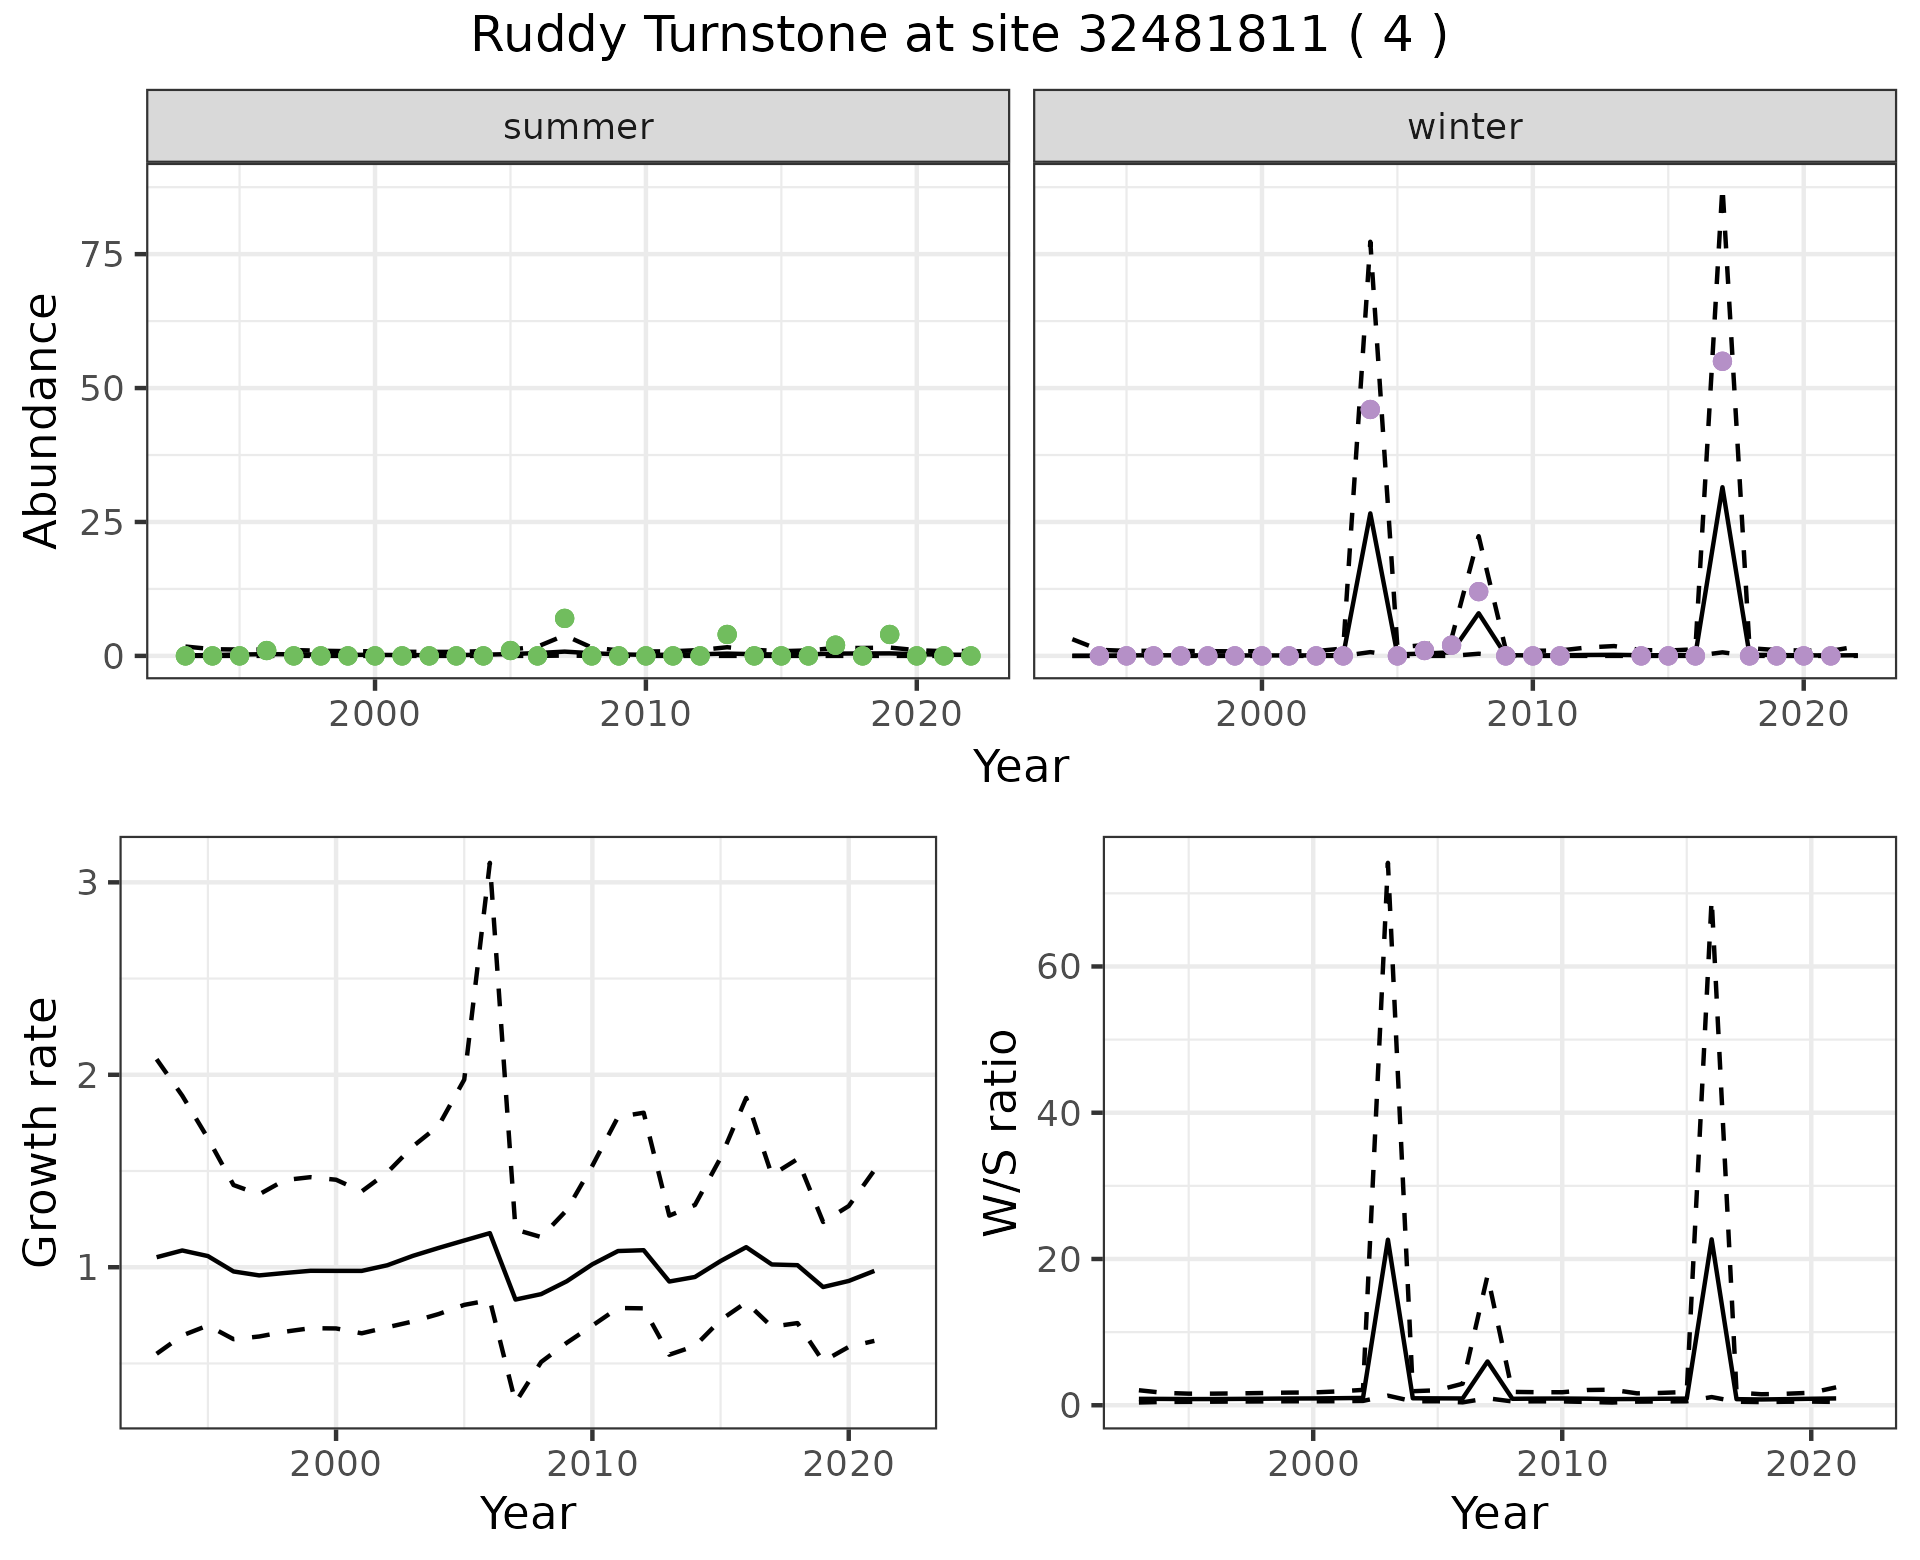Click the purple winter point near 46
Image resolution: width=1920 pixels, height=1560 pixels.
pyautogui.click(x=1370, y=409)
